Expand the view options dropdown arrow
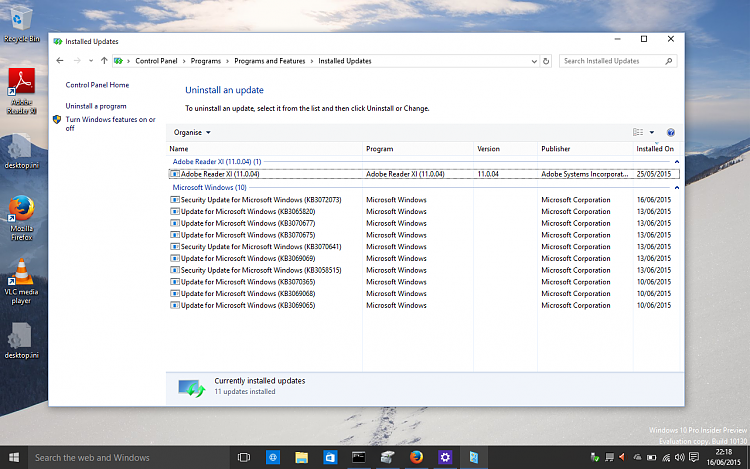Image resolution: width=750 pixels, height=469 pixels. point(652,132)
